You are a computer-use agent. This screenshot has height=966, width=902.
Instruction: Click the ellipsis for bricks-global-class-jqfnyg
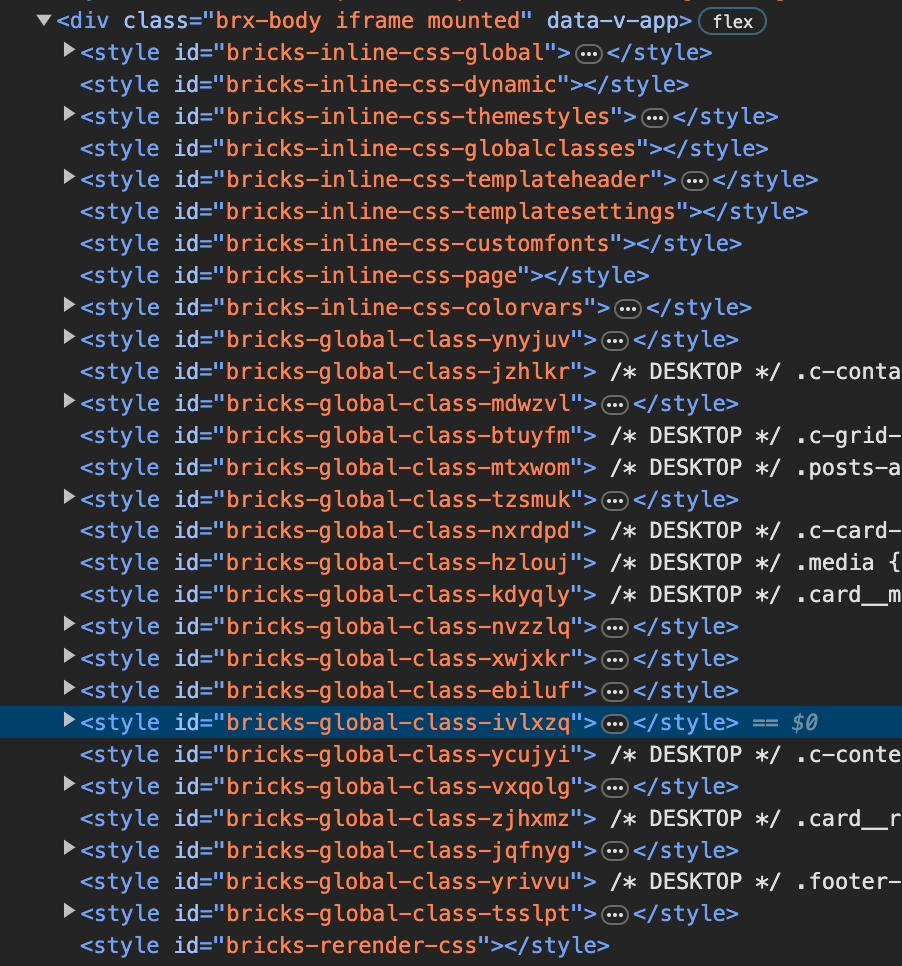coord(614,850)
